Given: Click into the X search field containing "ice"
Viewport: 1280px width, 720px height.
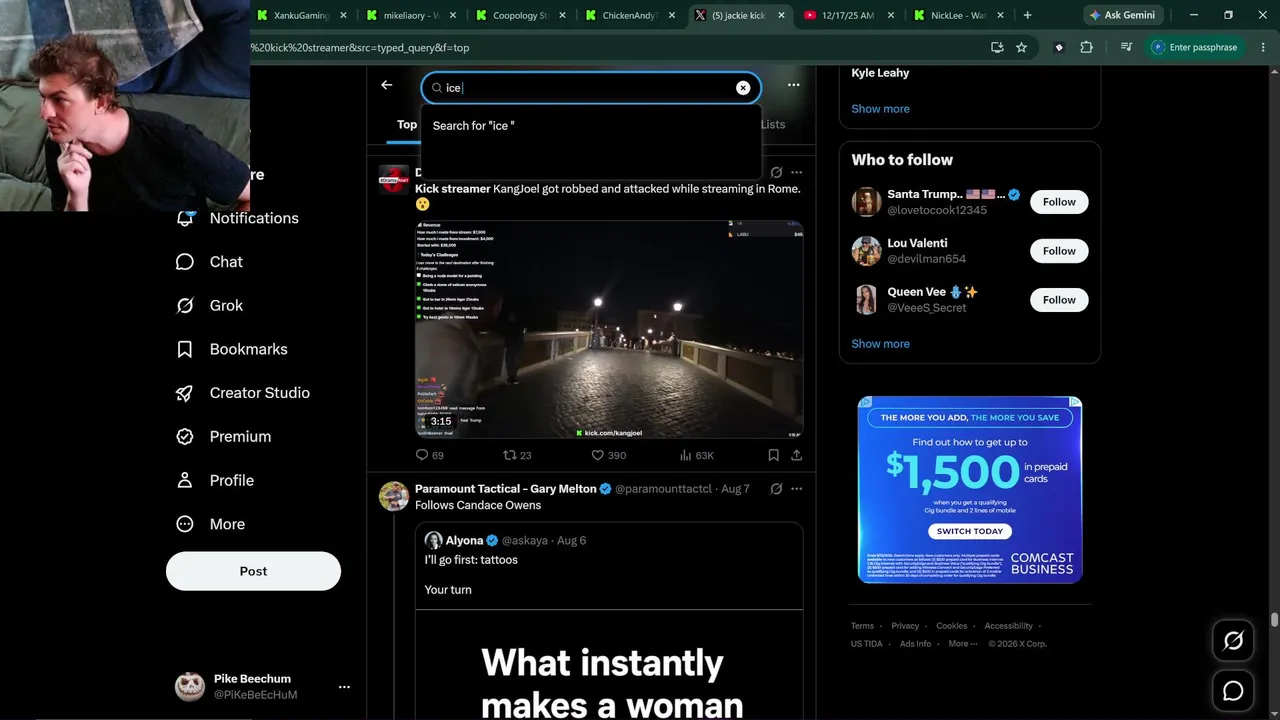Looking at the screenshot, I should pyautogui.click(x=591, y=88).
